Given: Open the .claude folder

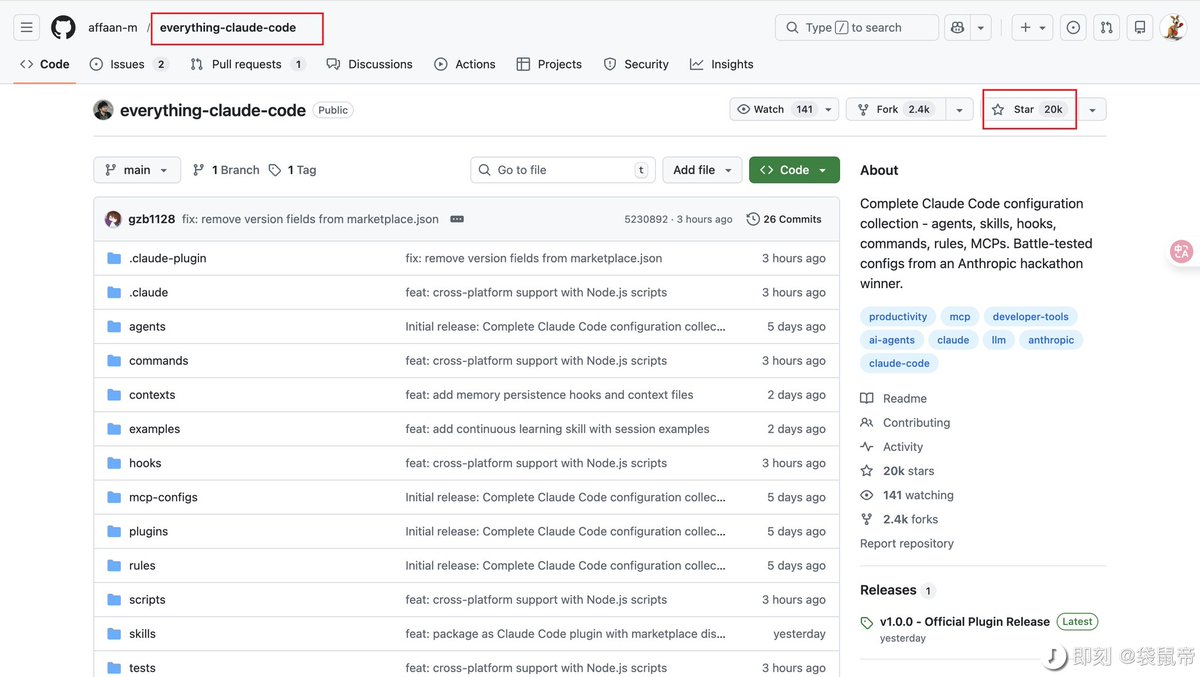Looking at the screenshot, I should (x=148, y=292).
